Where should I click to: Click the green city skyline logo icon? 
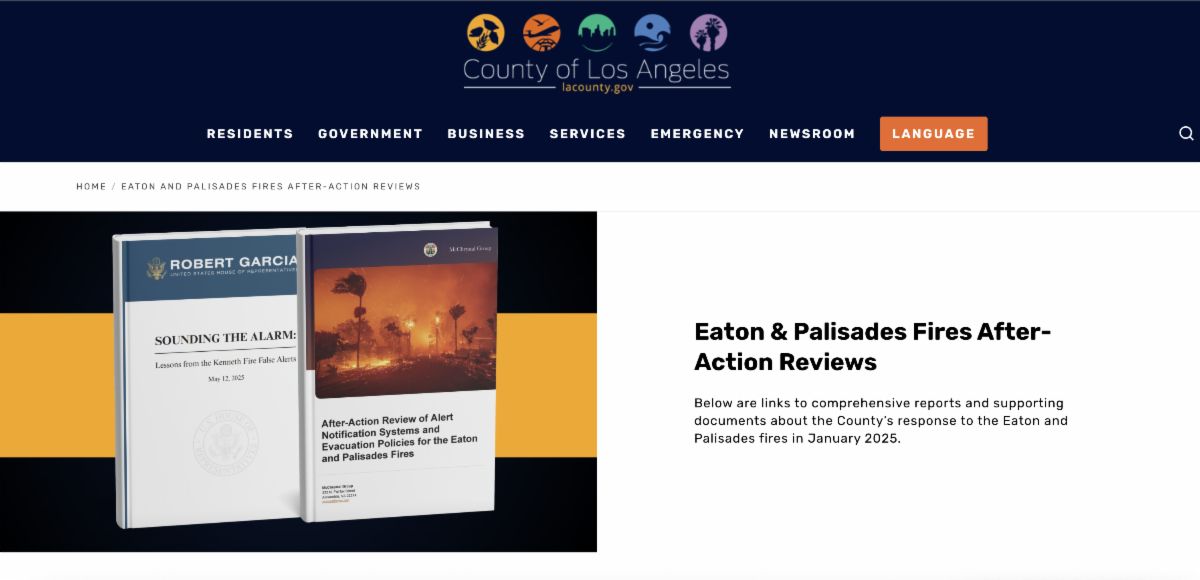coord(596,33)
